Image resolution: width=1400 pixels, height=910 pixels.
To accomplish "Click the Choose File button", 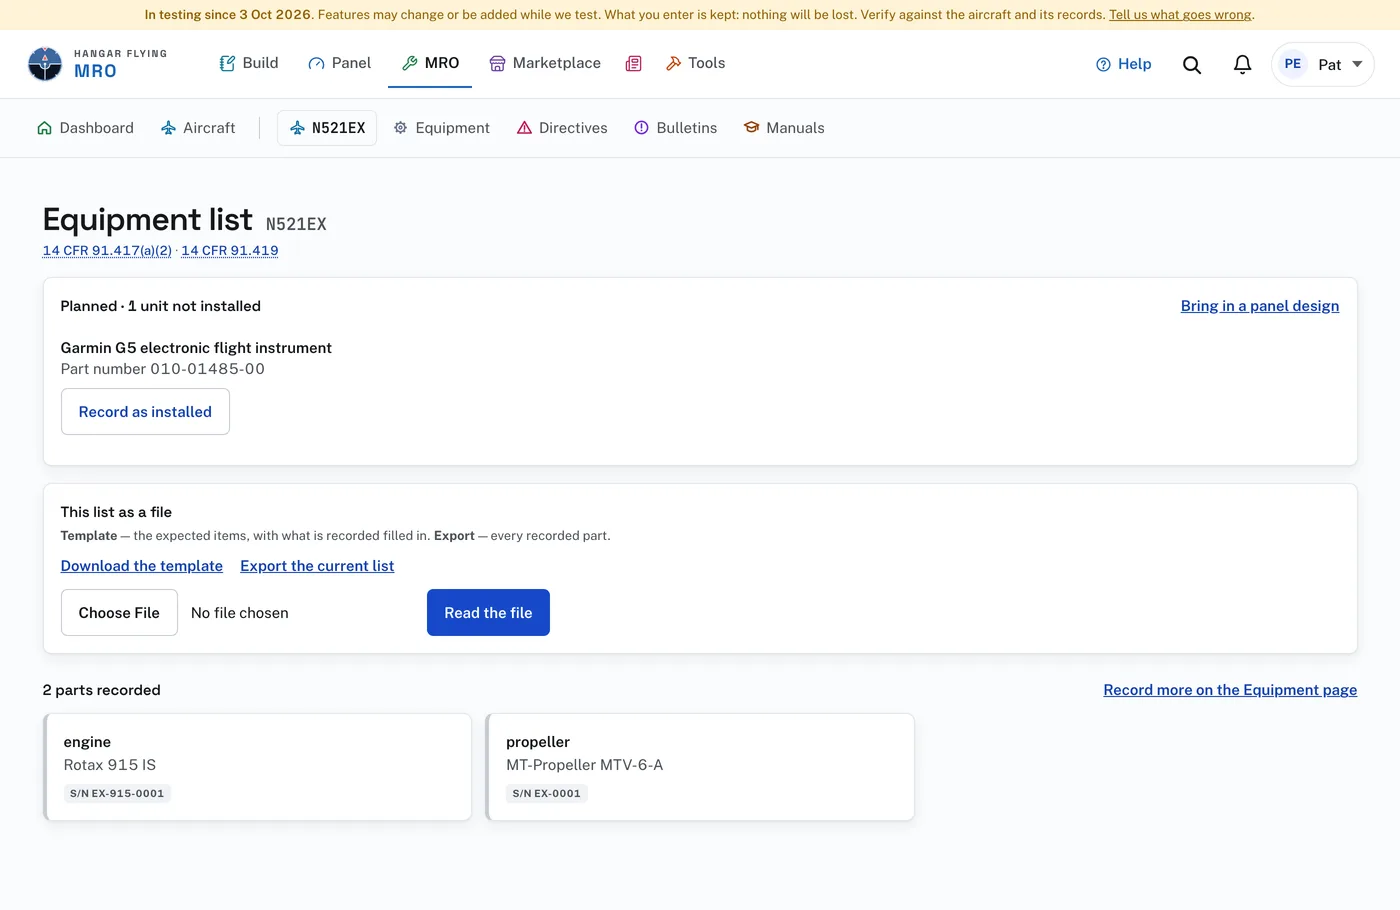I will [x=119, y=613].
